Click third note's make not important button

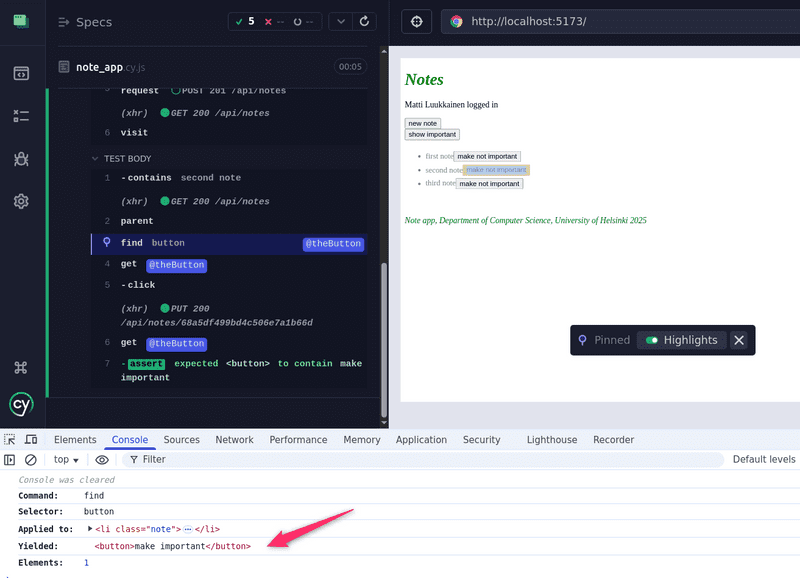click(x=489, y=184)
